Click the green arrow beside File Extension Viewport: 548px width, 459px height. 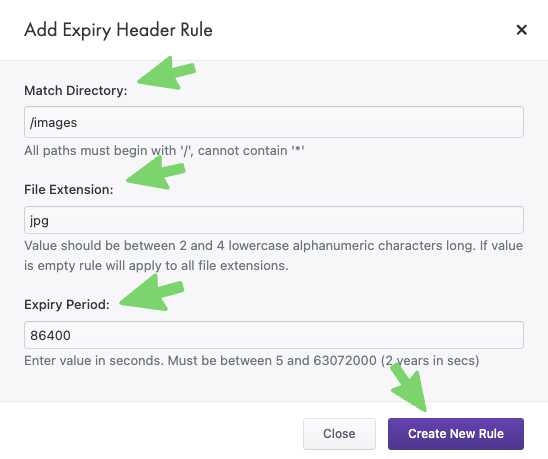(x=156, y=173)
